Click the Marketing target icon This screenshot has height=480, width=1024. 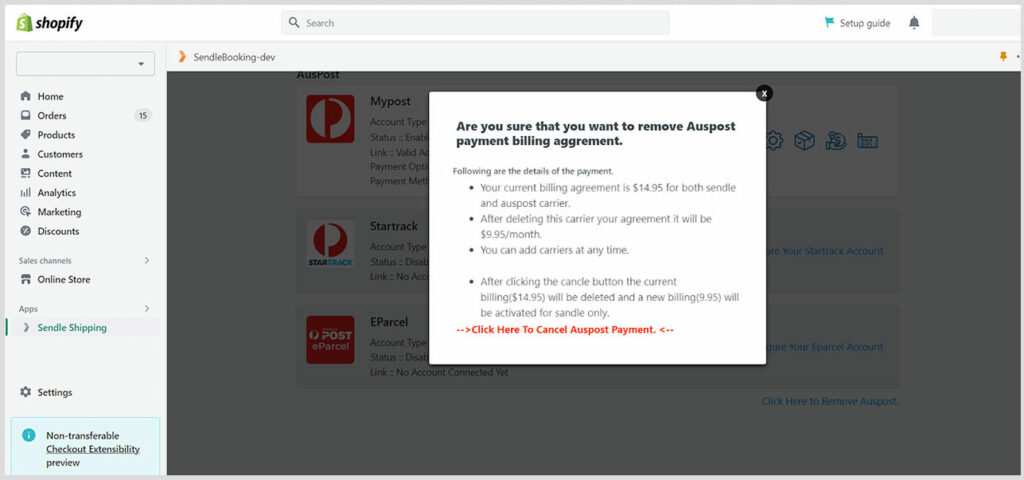point(25,212)
